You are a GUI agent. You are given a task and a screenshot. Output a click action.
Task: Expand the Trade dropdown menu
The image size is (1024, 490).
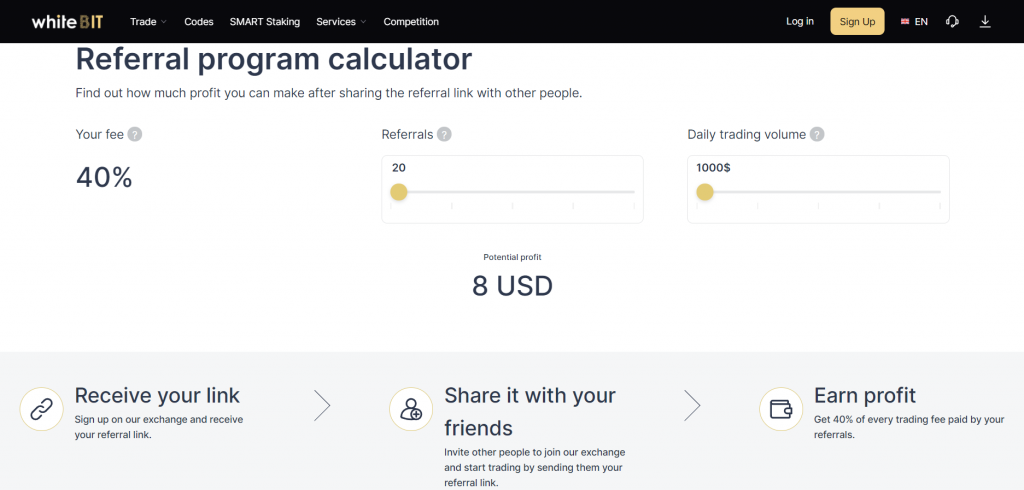point(148,22)
